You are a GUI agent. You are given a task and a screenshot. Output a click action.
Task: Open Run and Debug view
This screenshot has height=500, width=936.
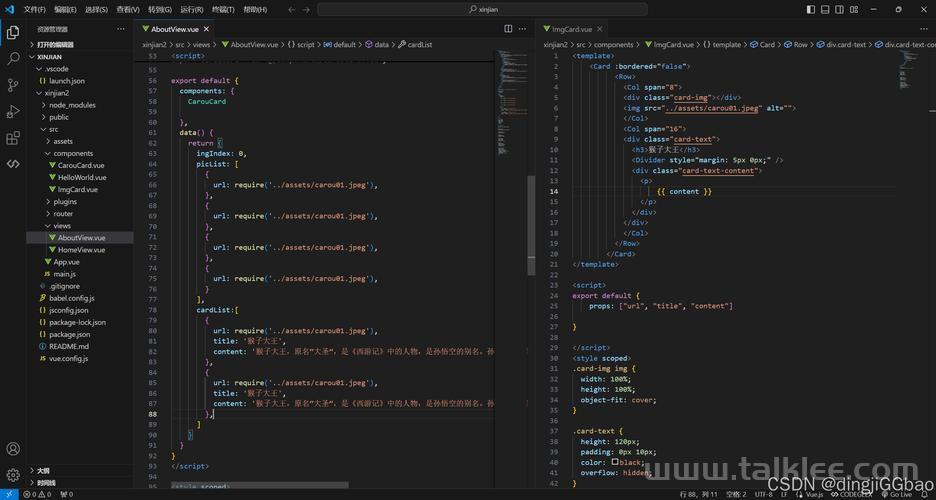(x=13, y=112)
